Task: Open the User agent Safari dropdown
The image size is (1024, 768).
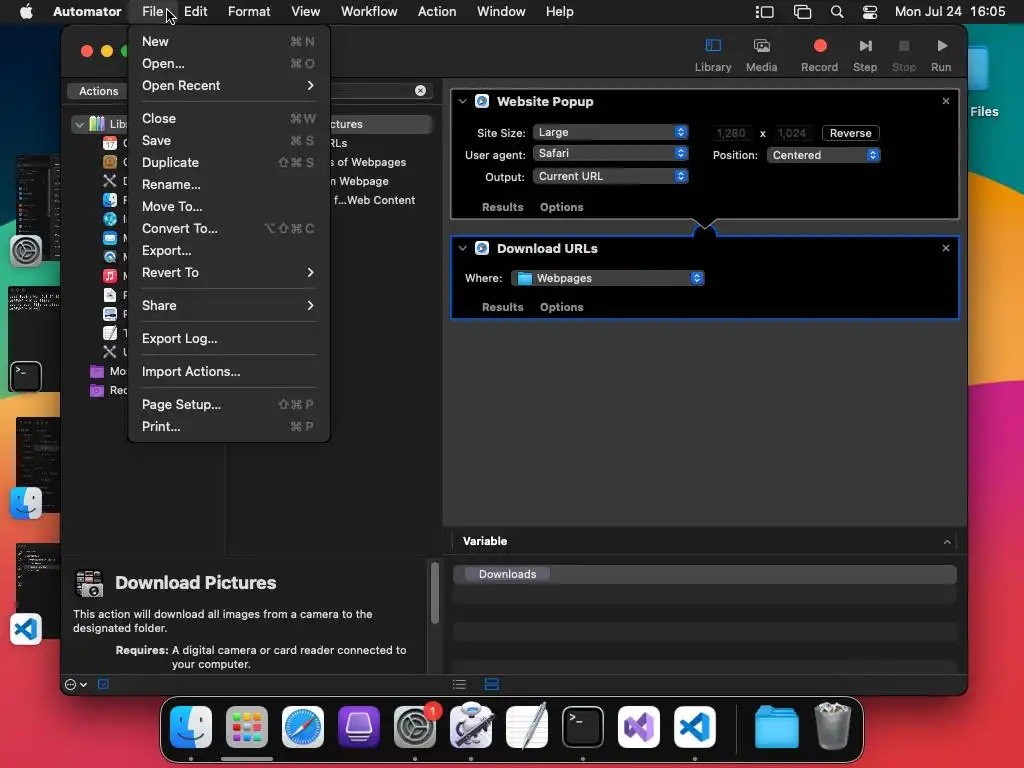Action: coord(611,153)
